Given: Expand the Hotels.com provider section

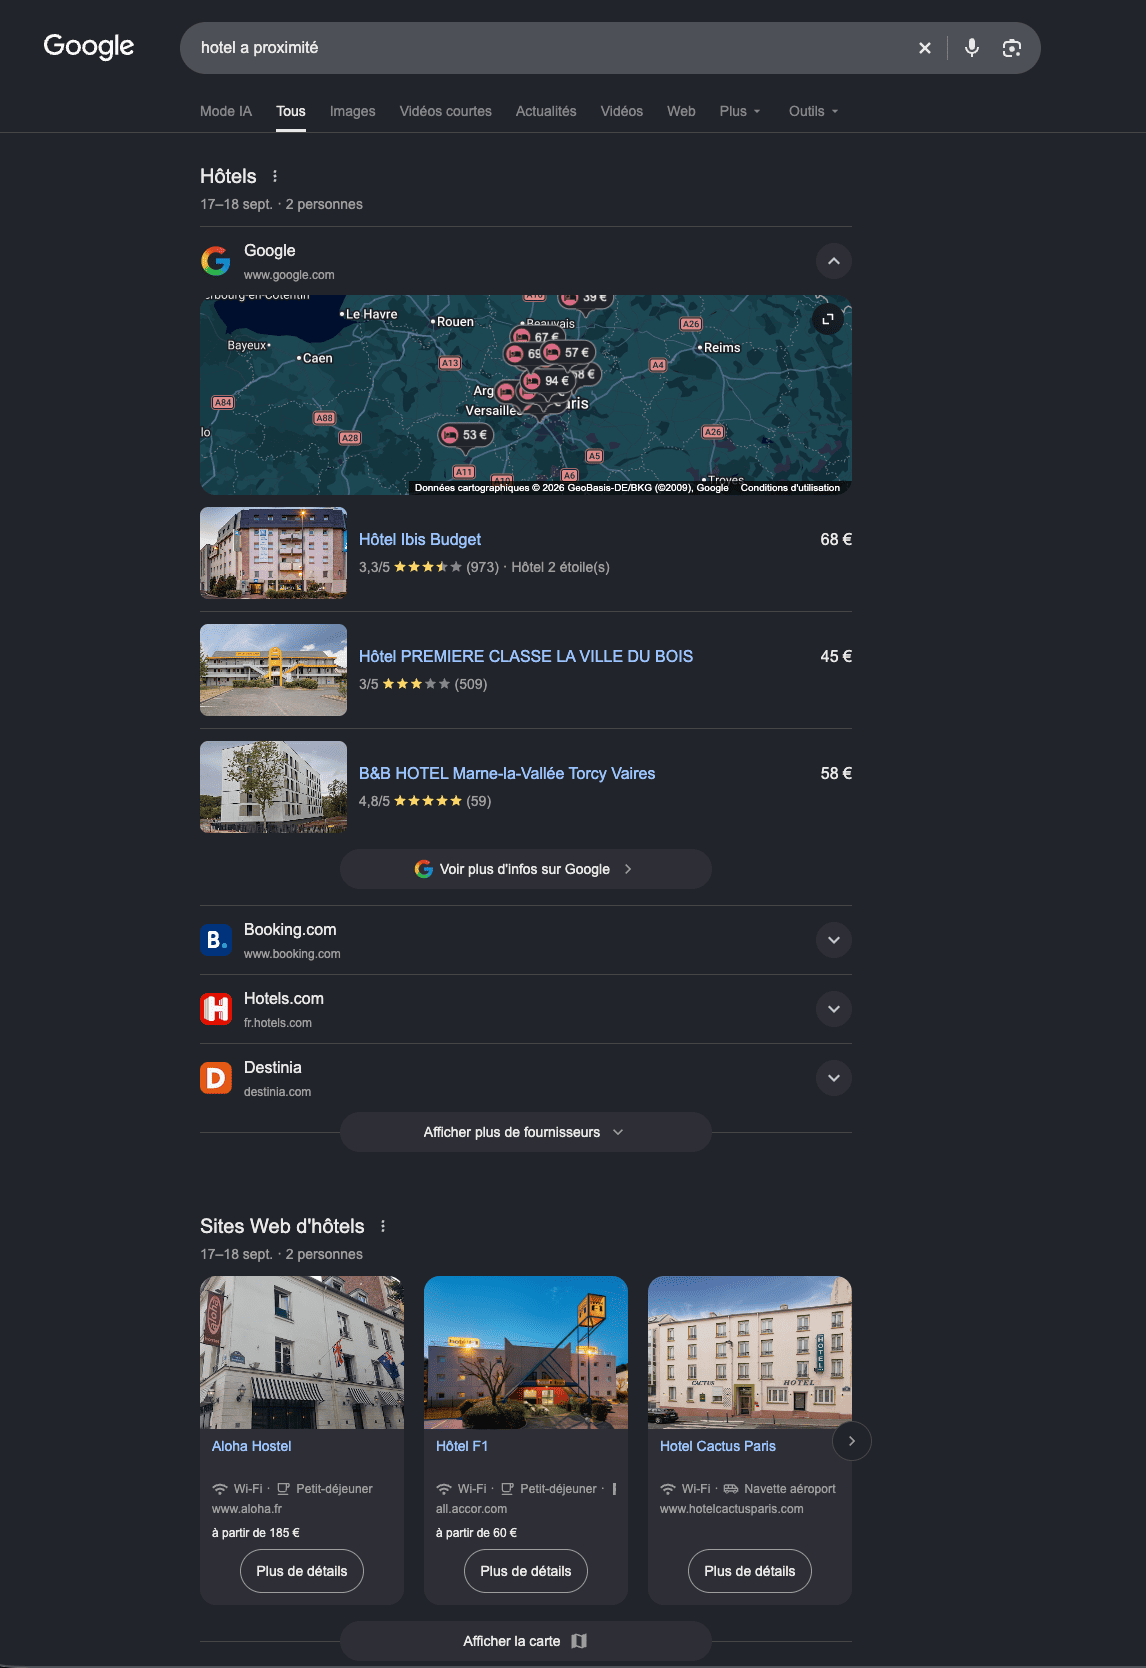Looking at the screenshot, I should [x=834, y=1009].
